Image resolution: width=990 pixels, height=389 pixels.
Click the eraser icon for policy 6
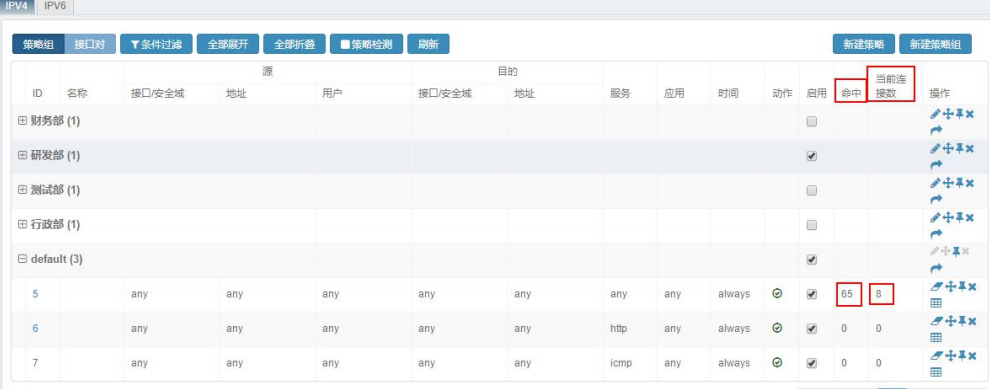point(936,321)
